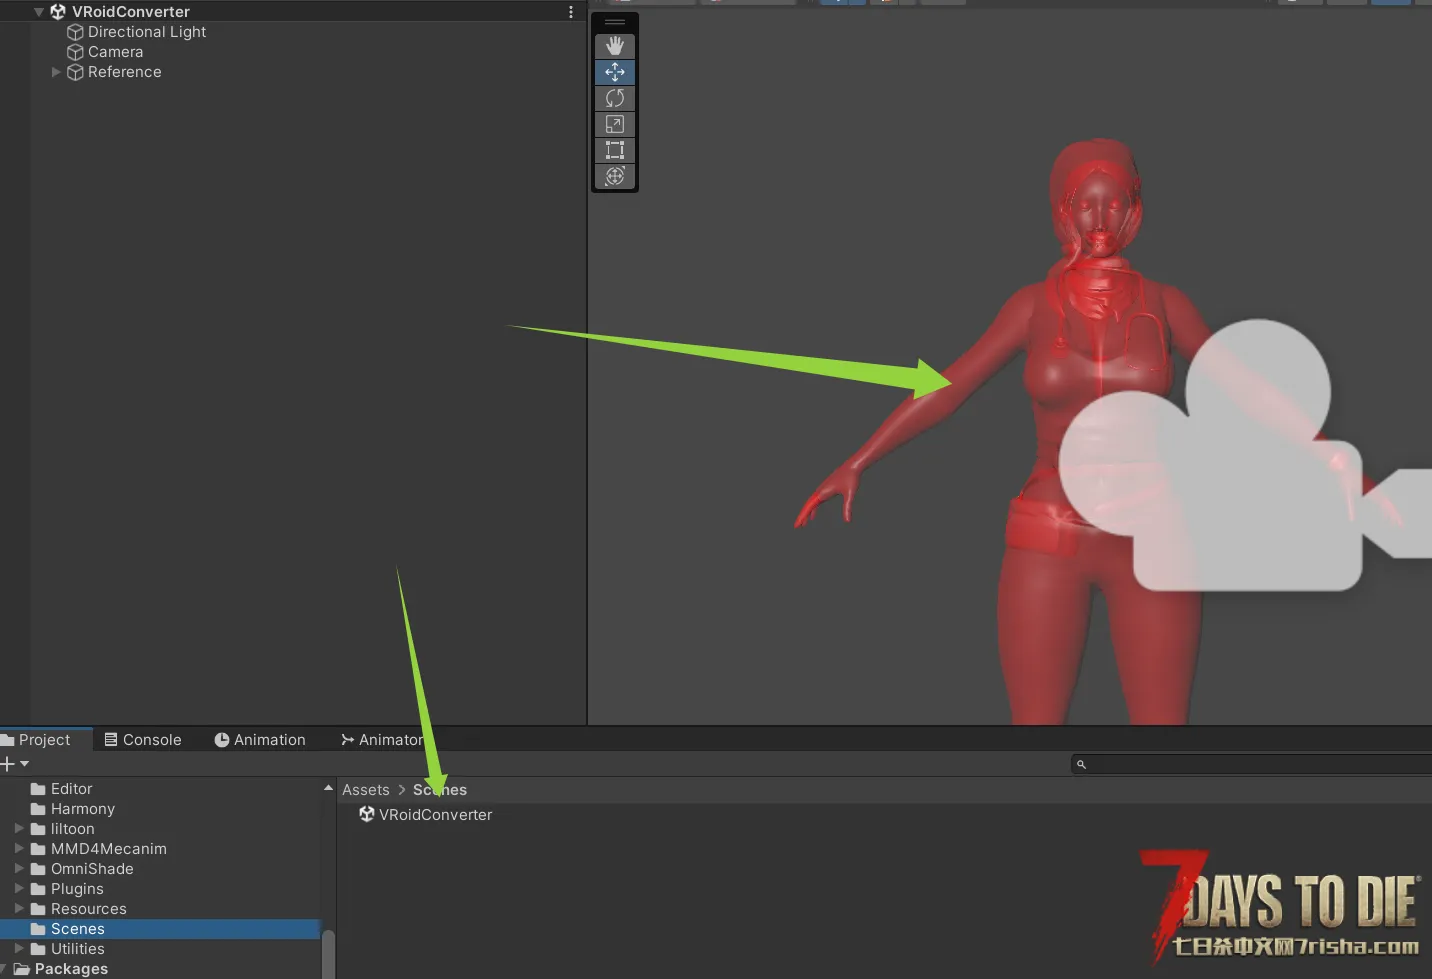
Task: Select the Scenes folder
Action: tap(160, 929)
